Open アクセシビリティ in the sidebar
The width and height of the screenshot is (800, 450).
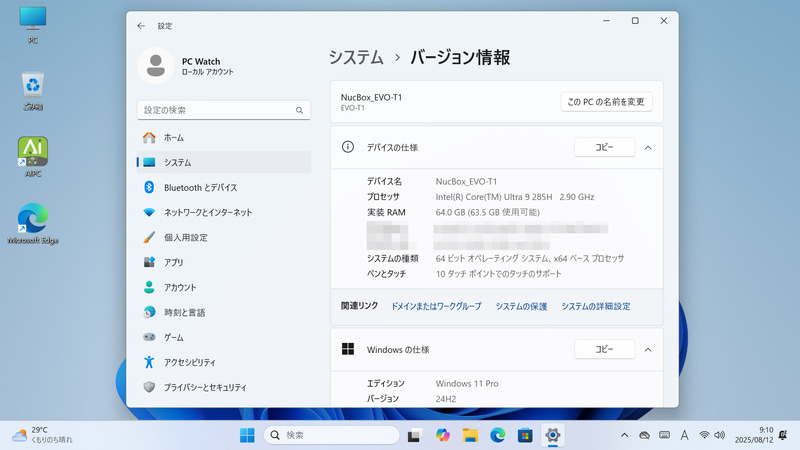coord(223,362)
